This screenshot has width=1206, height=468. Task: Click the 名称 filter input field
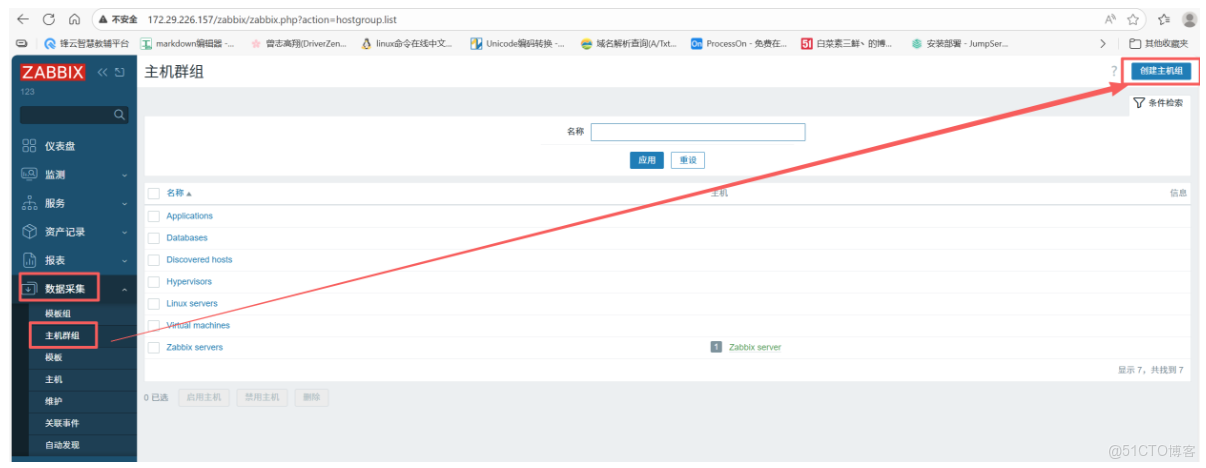698,132
